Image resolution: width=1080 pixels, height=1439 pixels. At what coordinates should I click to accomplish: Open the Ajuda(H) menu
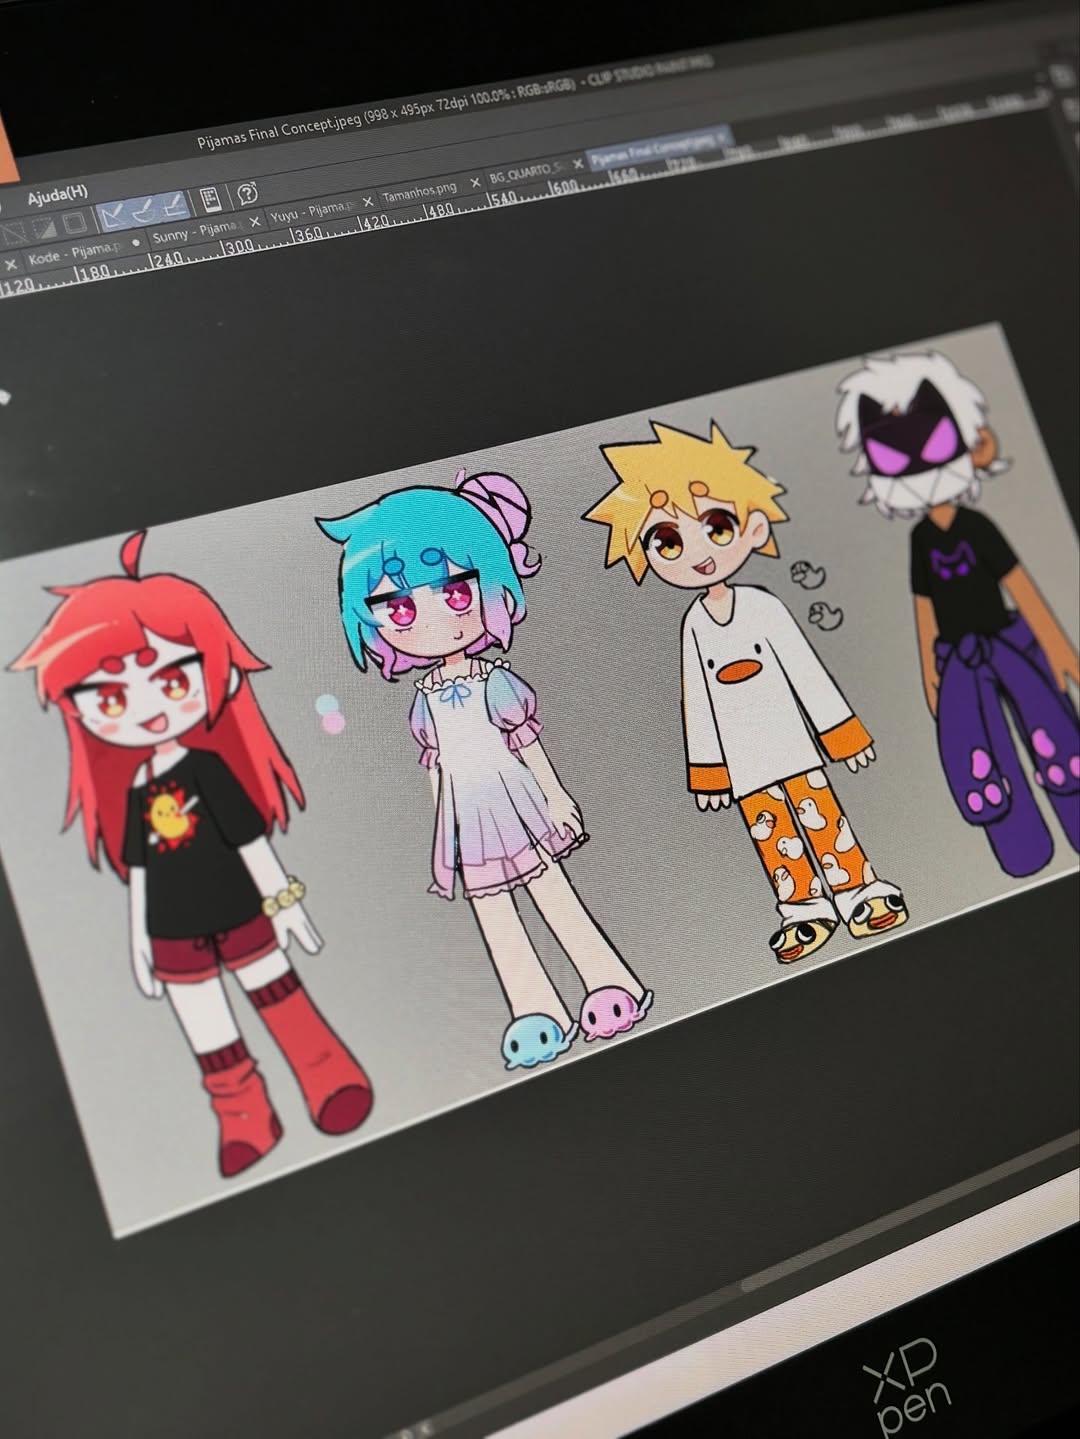pyautogui.click(x=57, y=193)
